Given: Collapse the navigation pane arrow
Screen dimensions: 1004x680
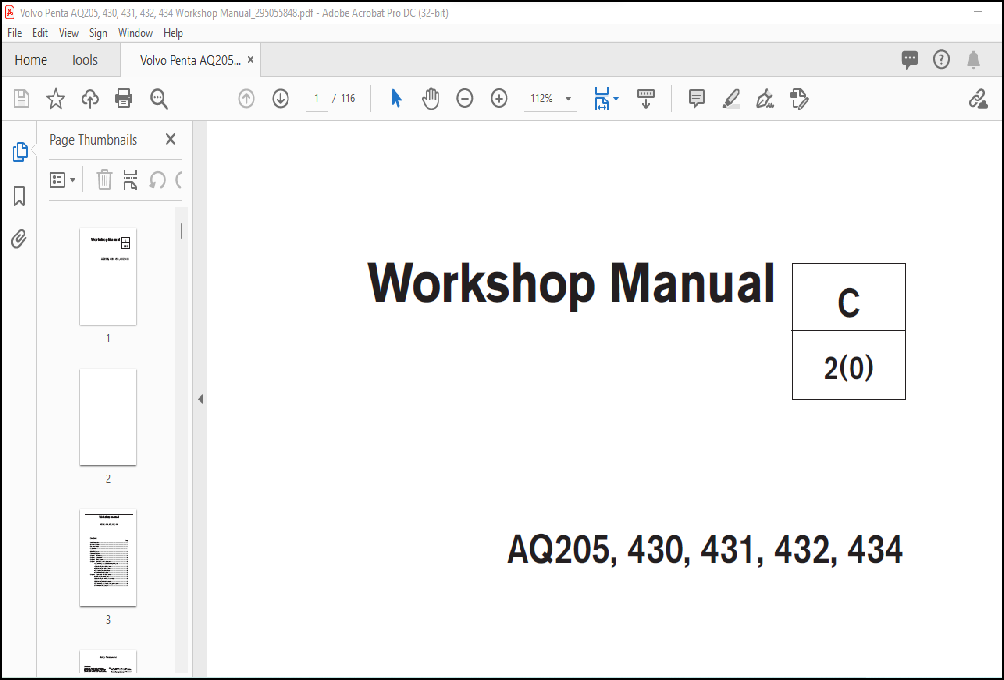Looking at the screenshot, I should click(x=200, y=399).
